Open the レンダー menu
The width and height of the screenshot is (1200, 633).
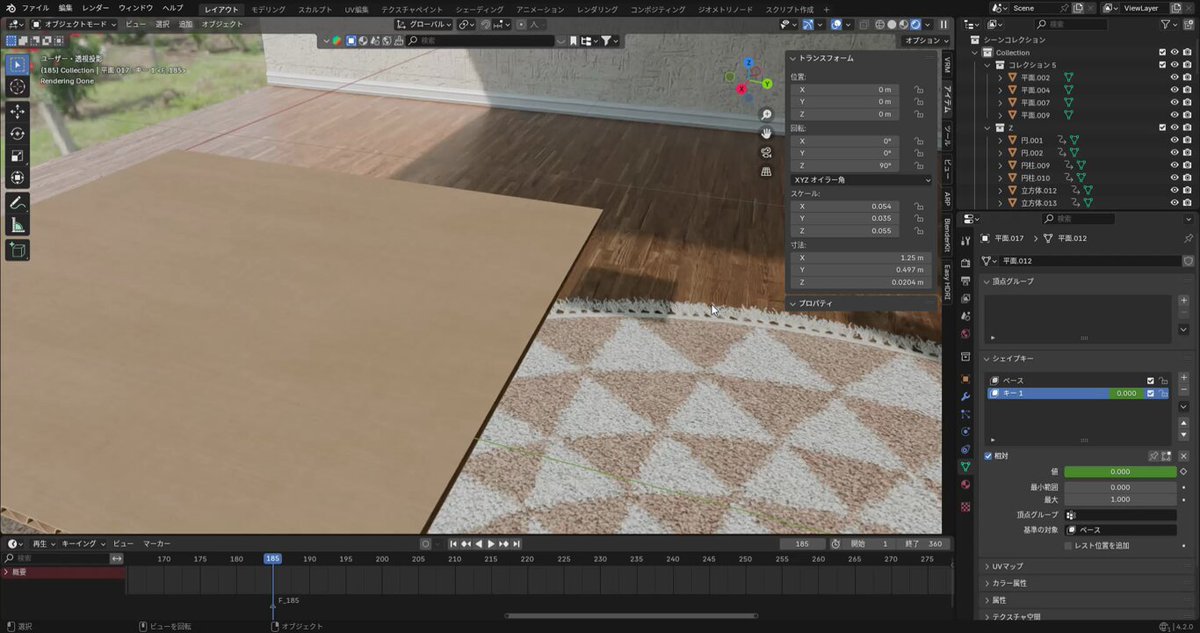pos(96,8)
